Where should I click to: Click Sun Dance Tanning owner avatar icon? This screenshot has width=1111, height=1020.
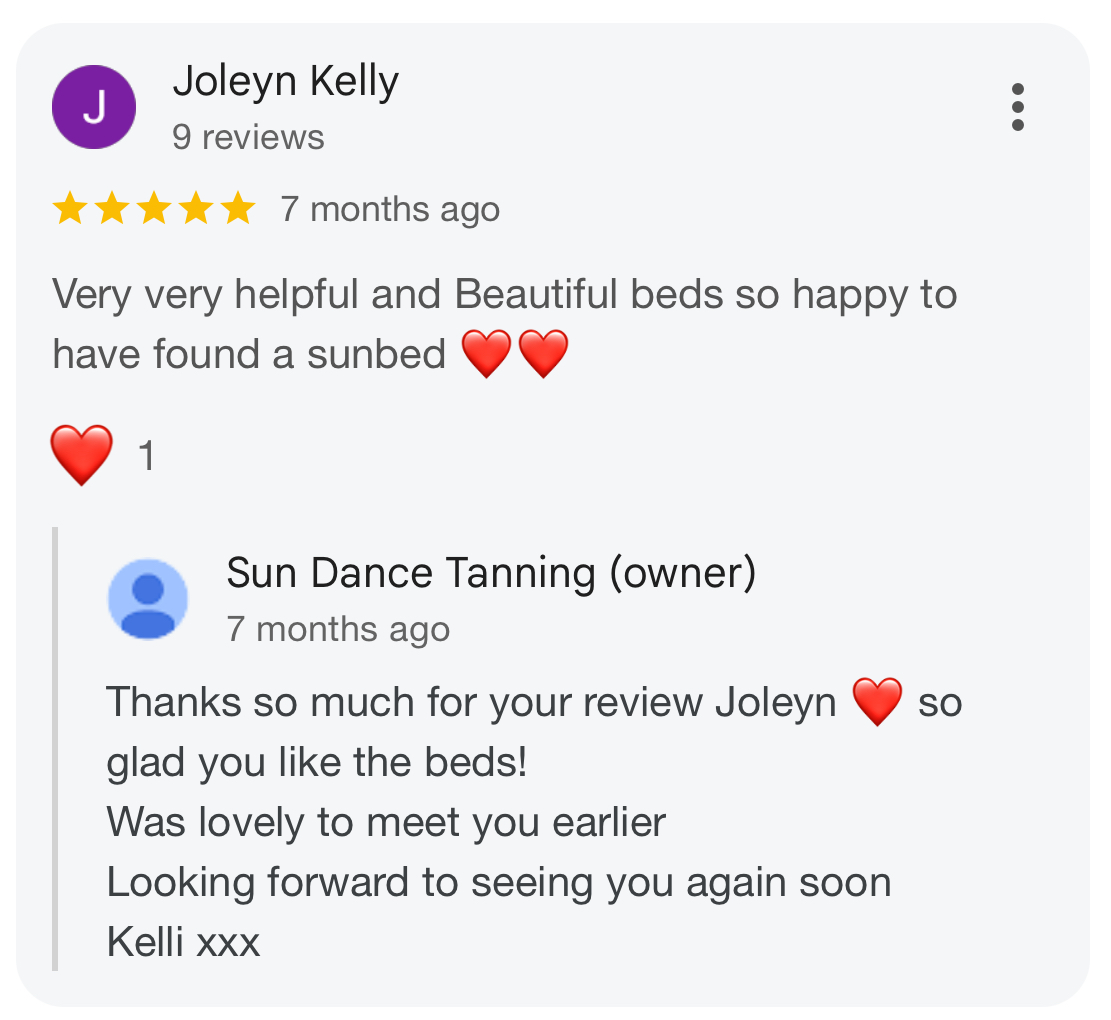(147, 599)
